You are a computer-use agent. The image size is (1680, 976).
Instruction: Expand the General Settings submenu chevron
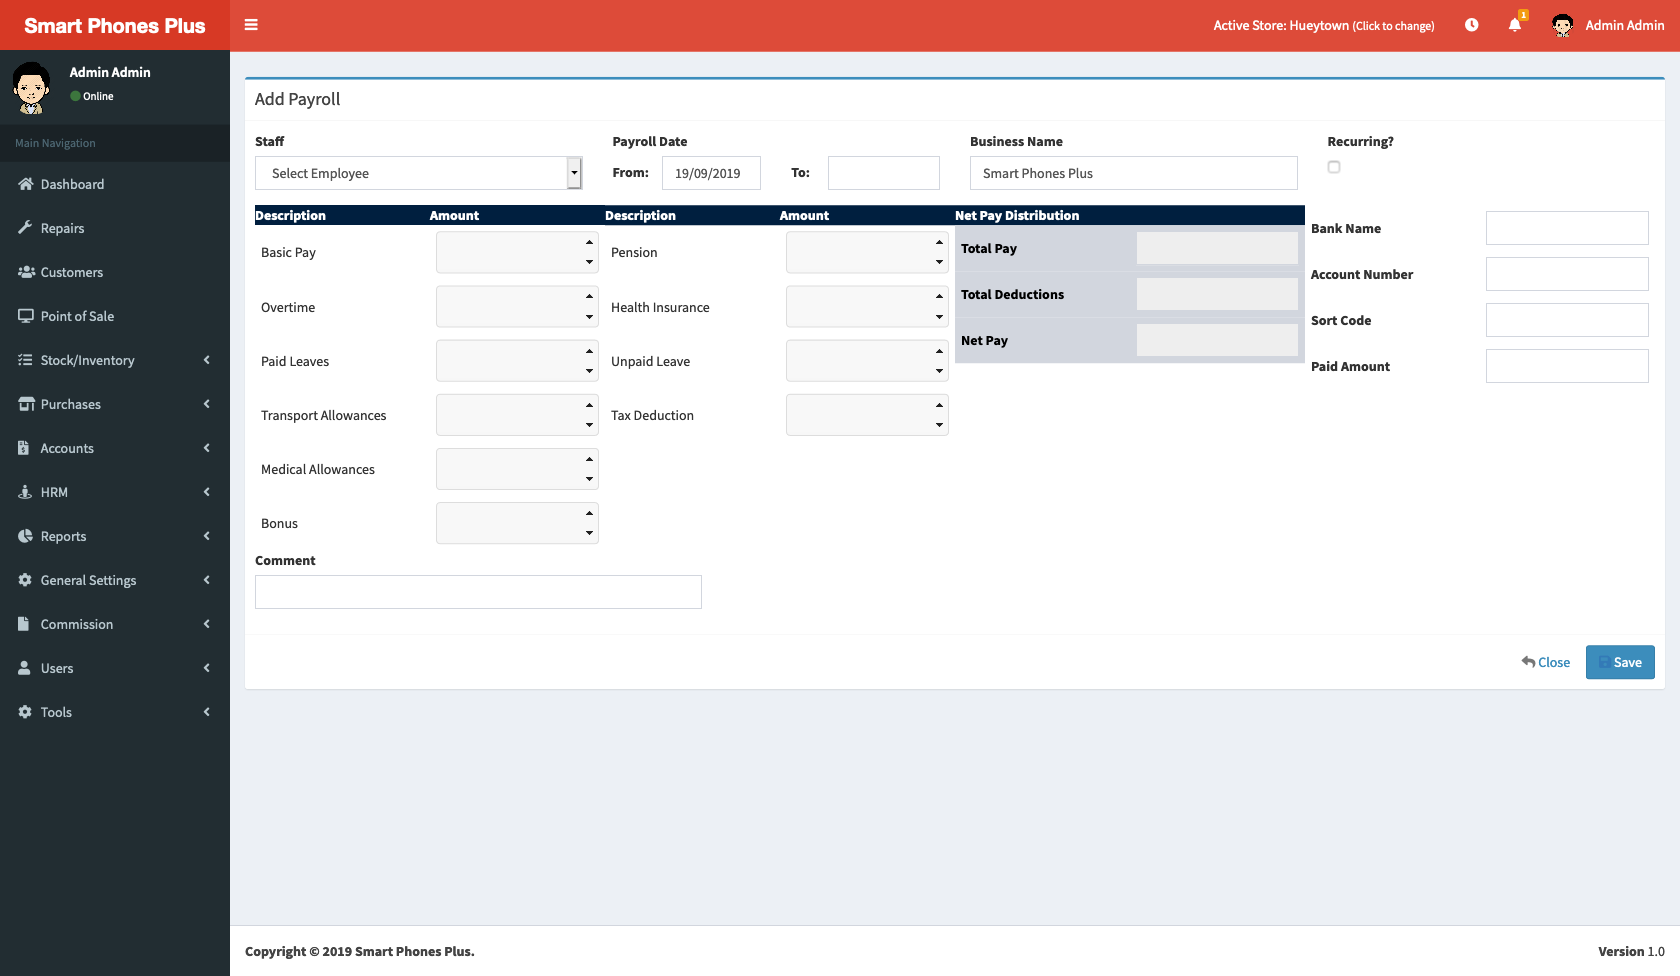click(207, 580)
